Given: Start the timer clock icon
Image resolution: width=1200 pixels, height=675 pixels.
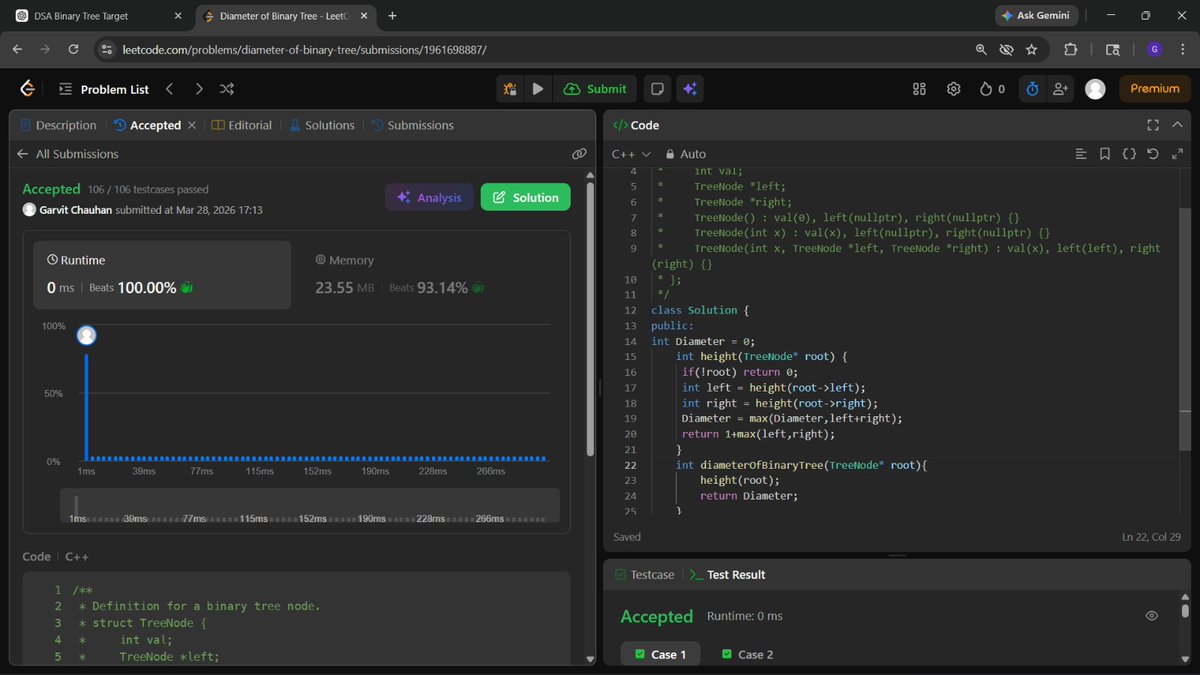Looking at the screenshot, I should tap(1032, 89).
